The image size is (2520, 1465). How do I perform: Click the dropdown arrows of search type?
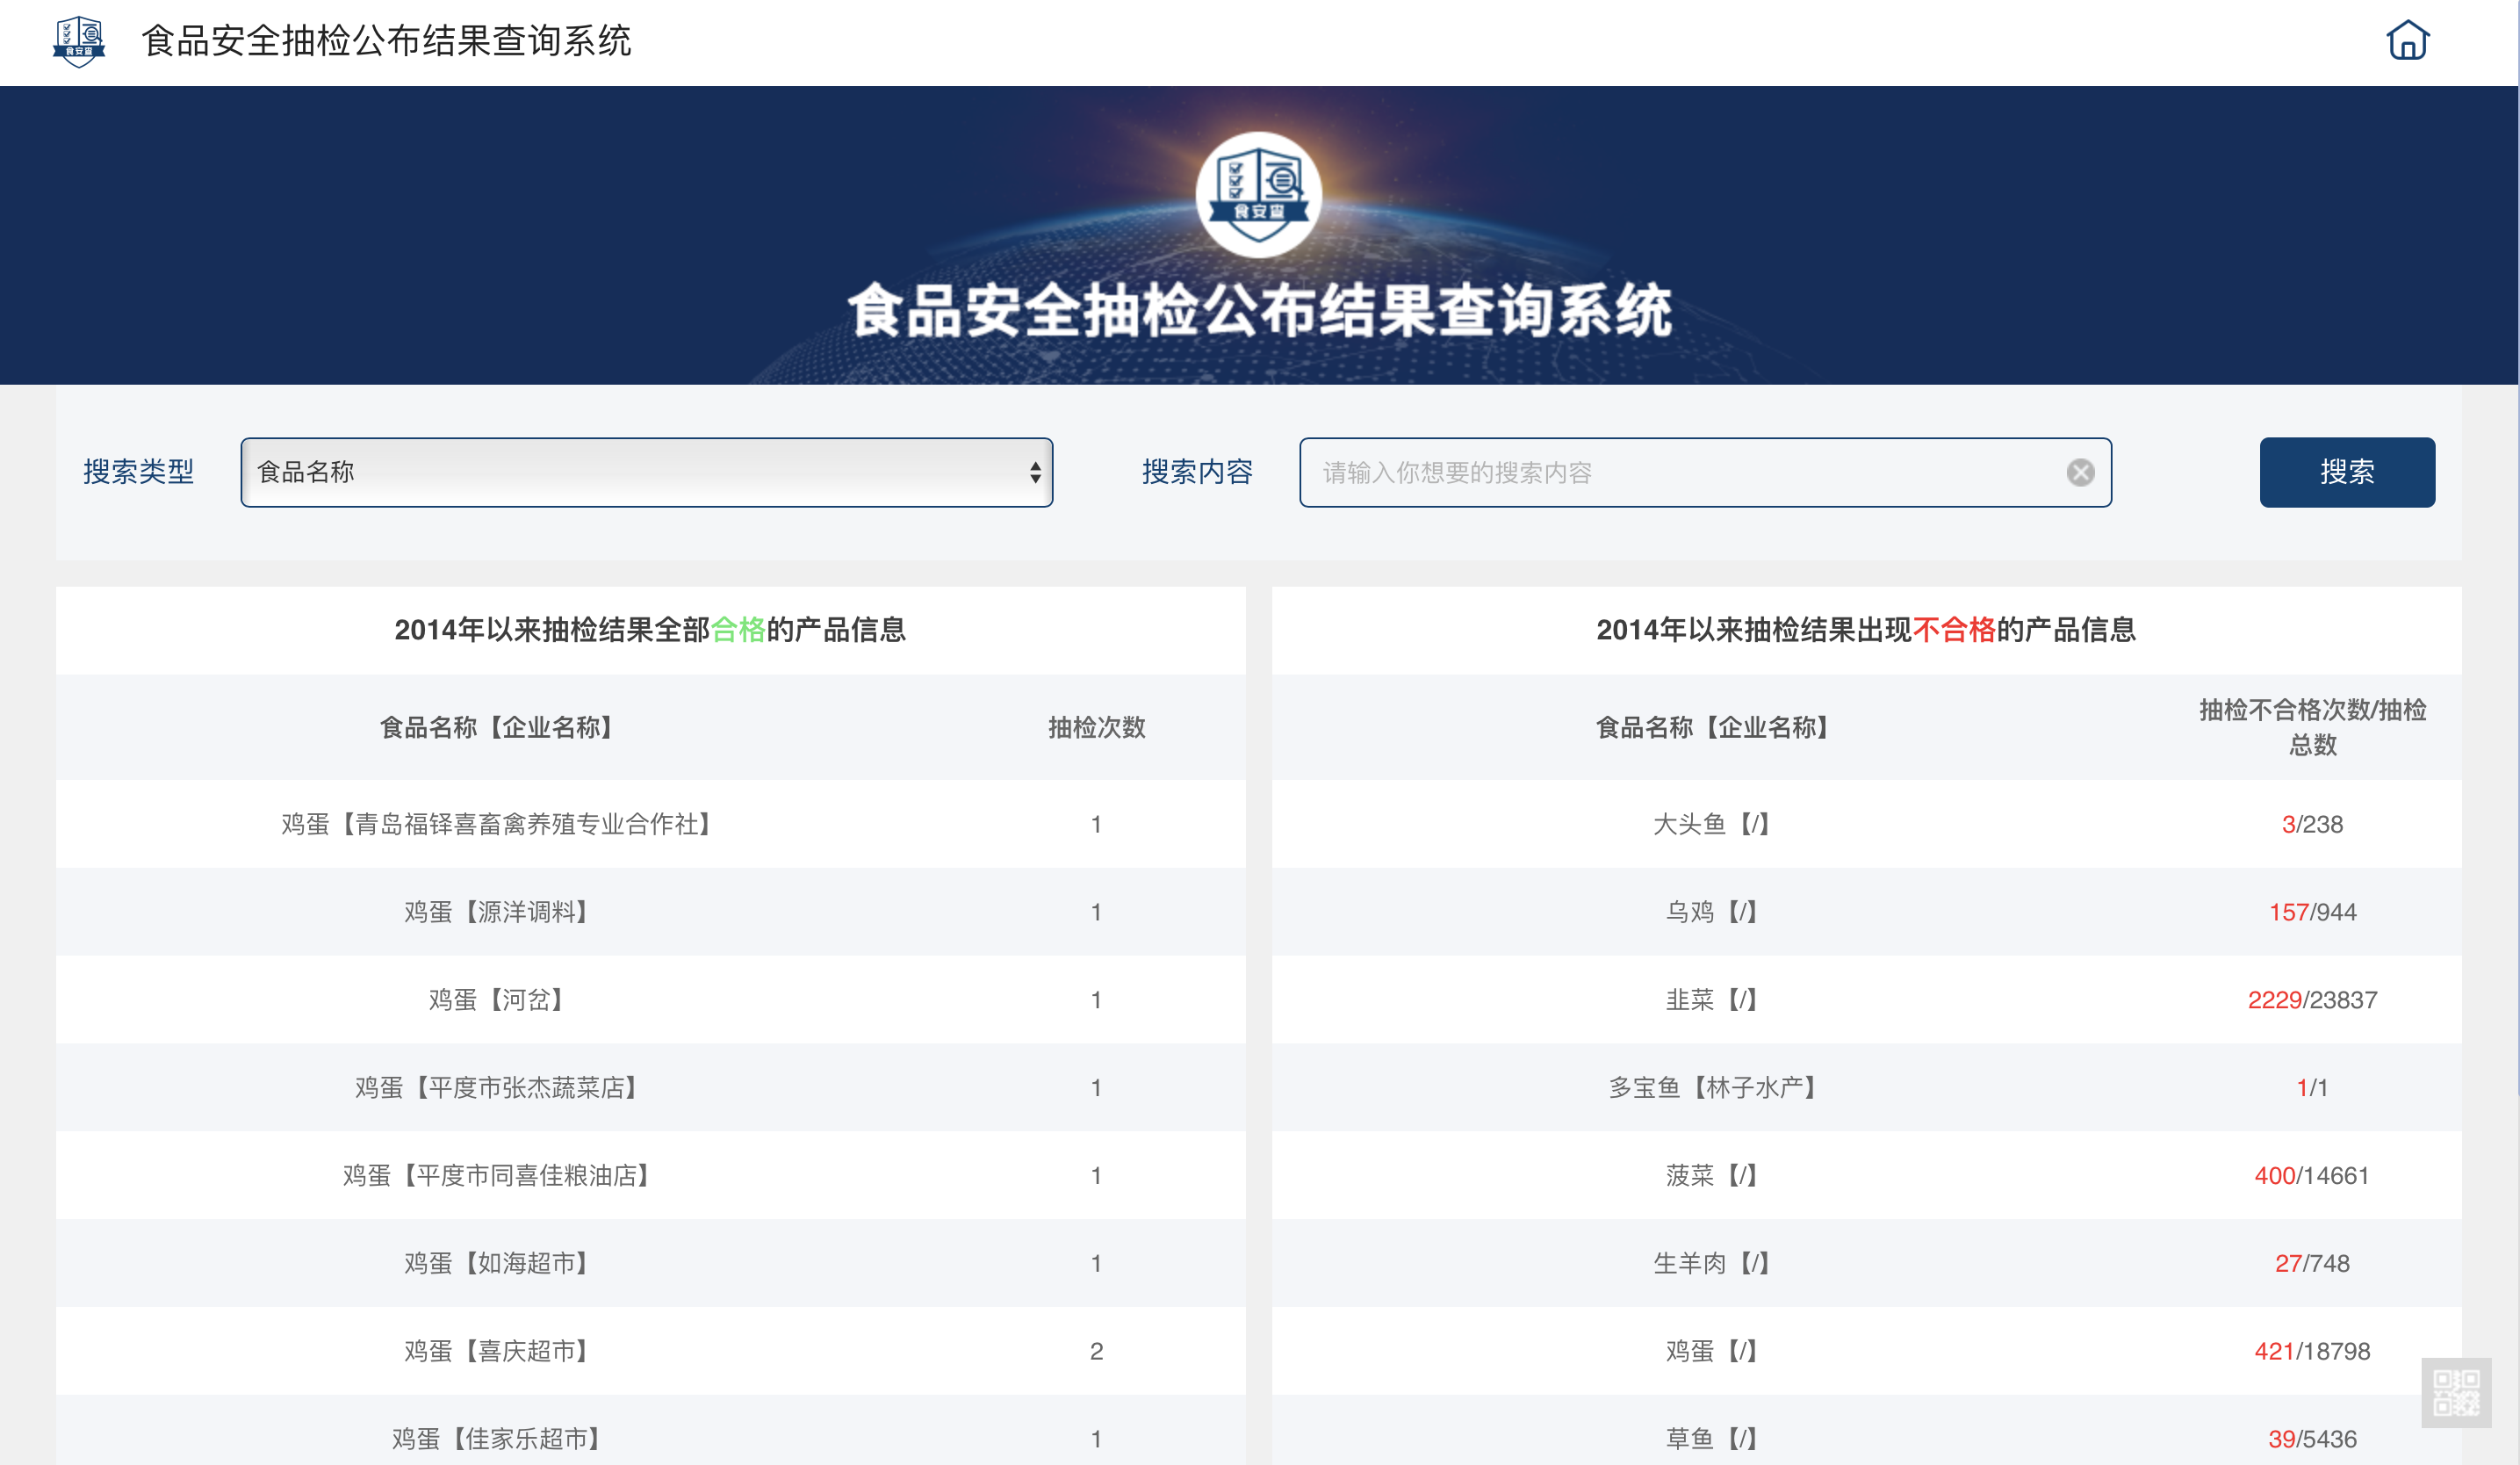click(x=1035, y=472)
